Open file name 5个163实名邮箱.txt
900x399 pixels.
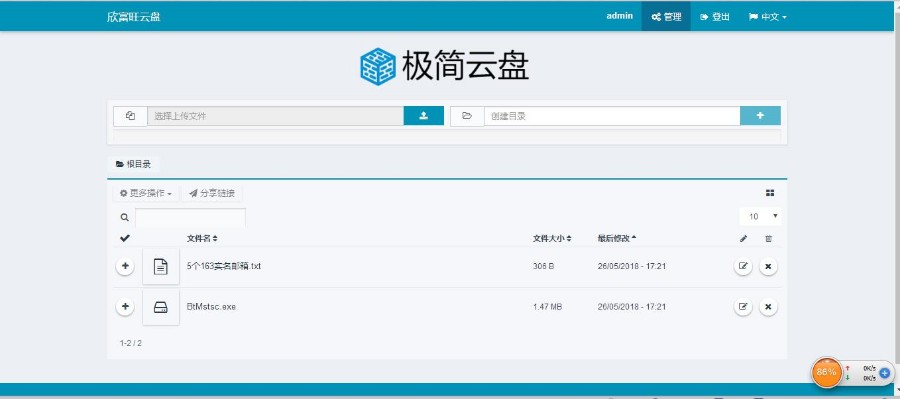(x=224, y=266)
